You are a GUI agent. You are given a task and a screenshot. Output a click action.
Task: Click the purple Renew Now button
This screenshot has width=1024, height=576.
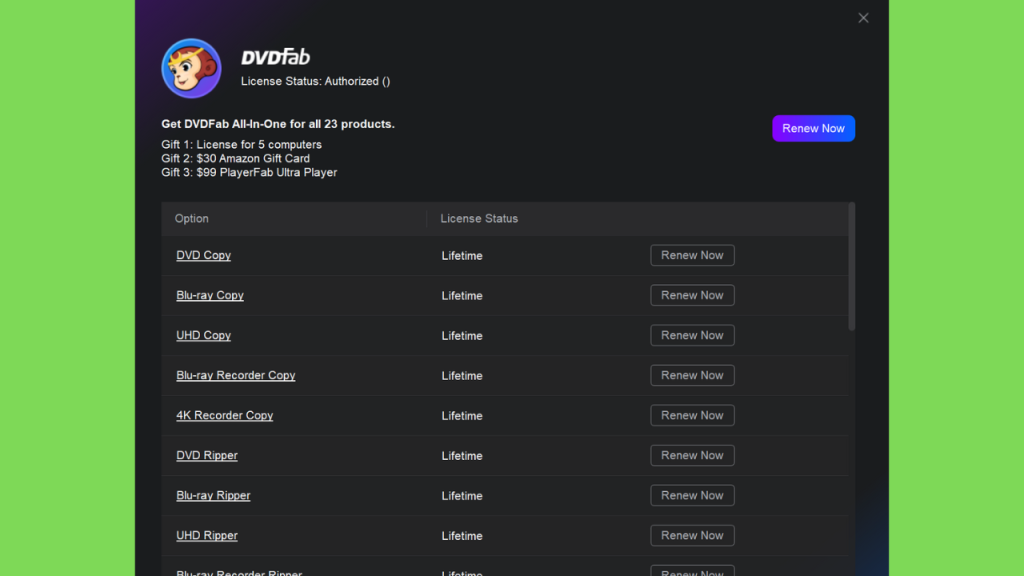tap(813, 129)
